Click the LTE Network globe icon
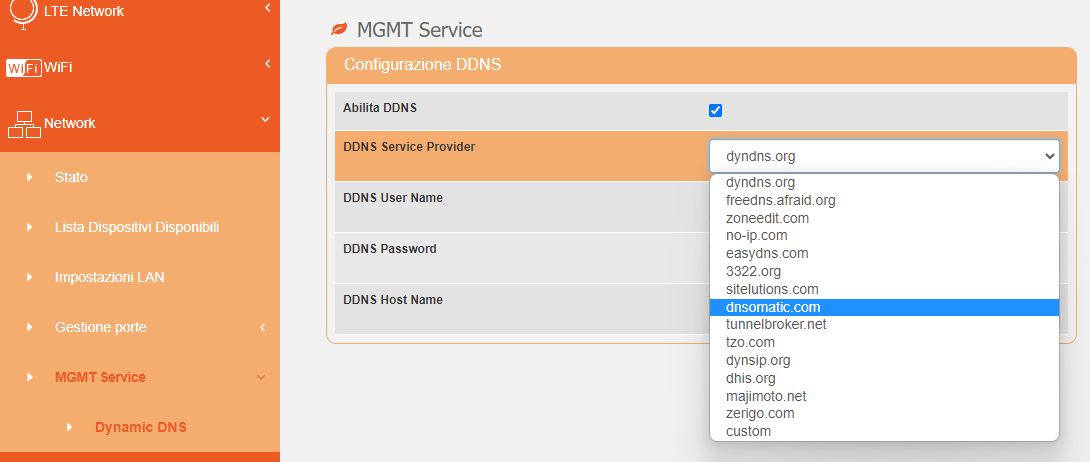 [x=21, y=12]
